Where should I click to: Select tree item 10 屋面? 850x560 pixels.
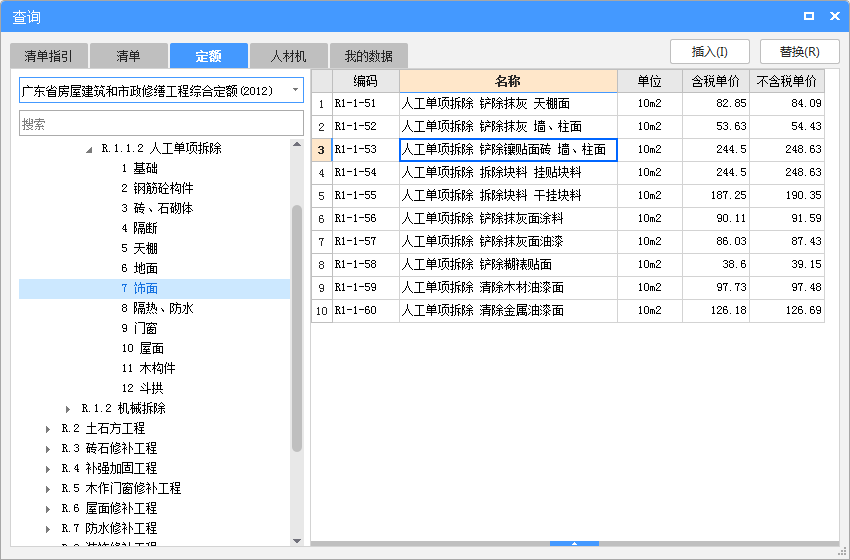(x=143, y=348)
